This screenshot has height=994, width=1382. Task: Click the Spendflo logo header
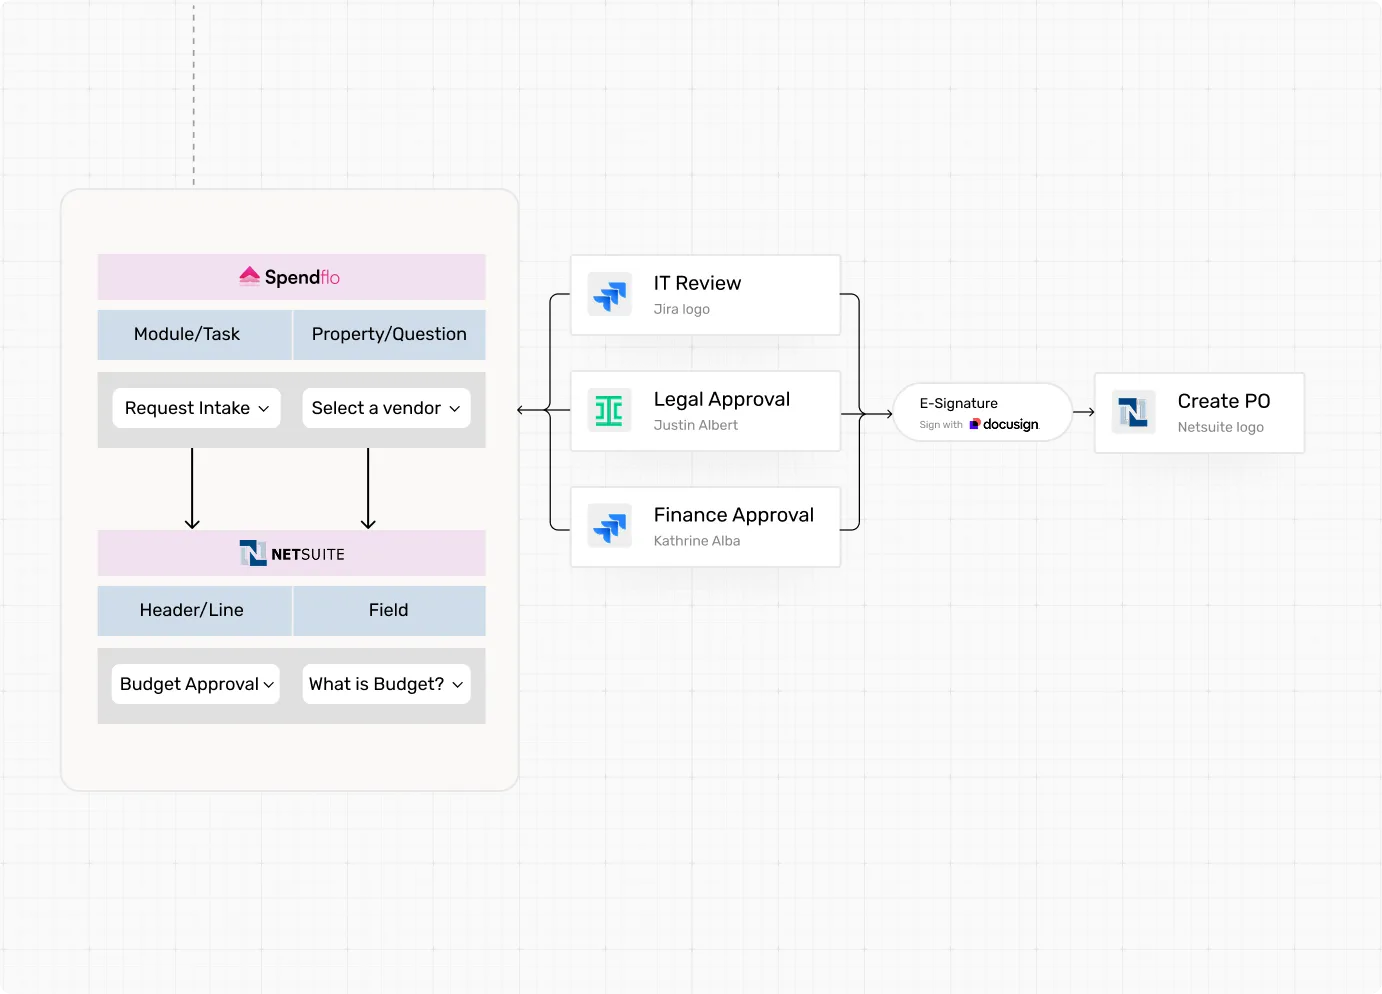point(291,277)
